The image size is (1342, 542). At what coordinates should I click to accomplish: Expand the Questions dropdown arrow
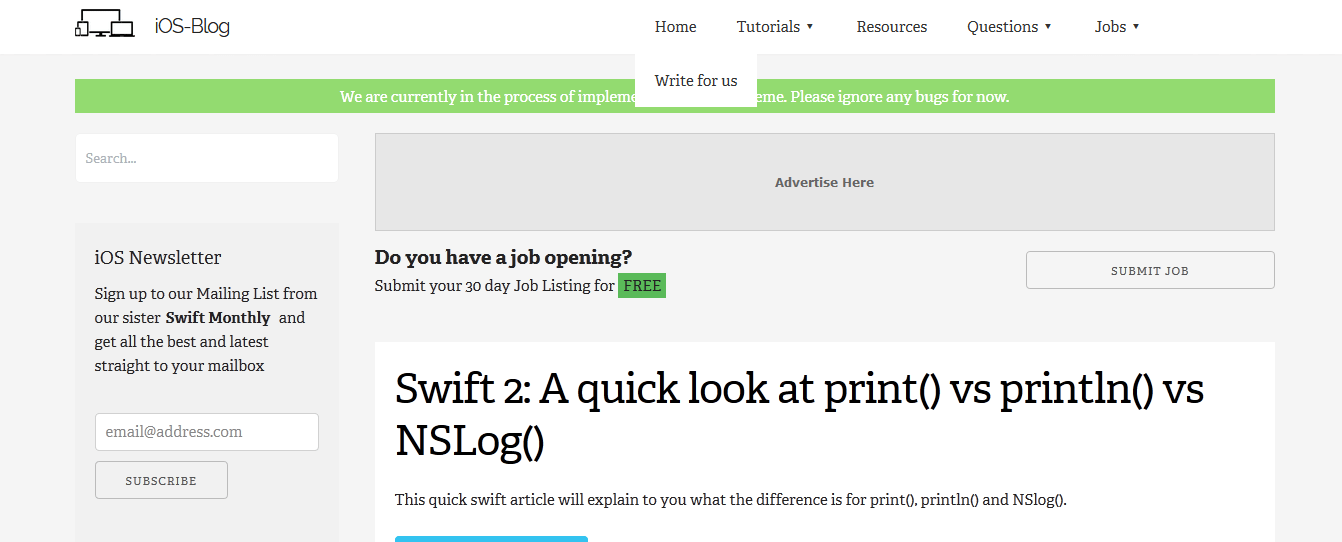pos(1048,27)
